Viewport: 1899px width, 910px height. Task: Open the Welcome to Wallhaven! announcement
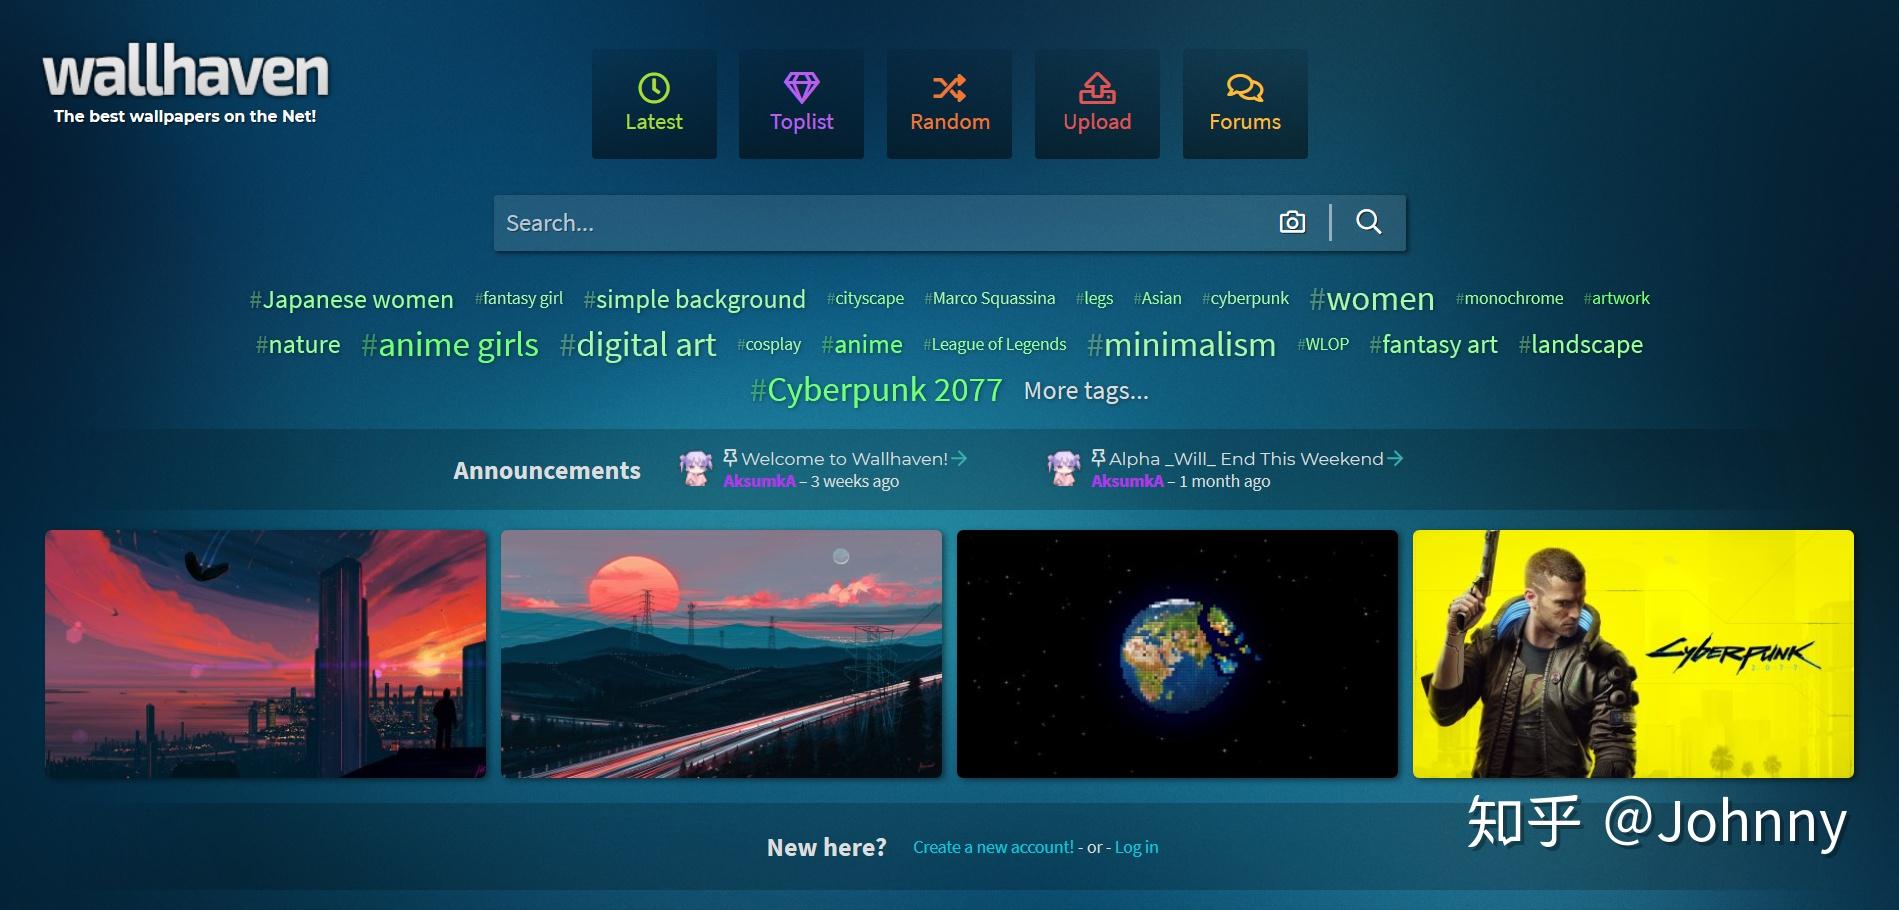point(845,459)
